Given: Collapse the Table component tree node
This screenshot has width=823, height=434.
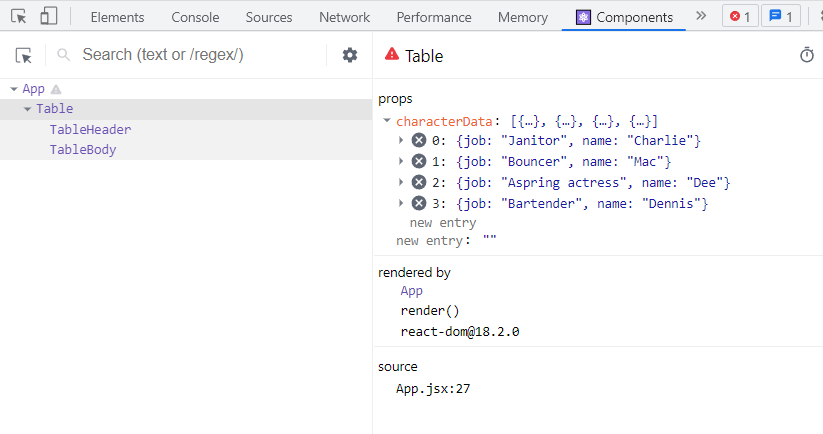Looking at the screenshot, I should (27, 108).
